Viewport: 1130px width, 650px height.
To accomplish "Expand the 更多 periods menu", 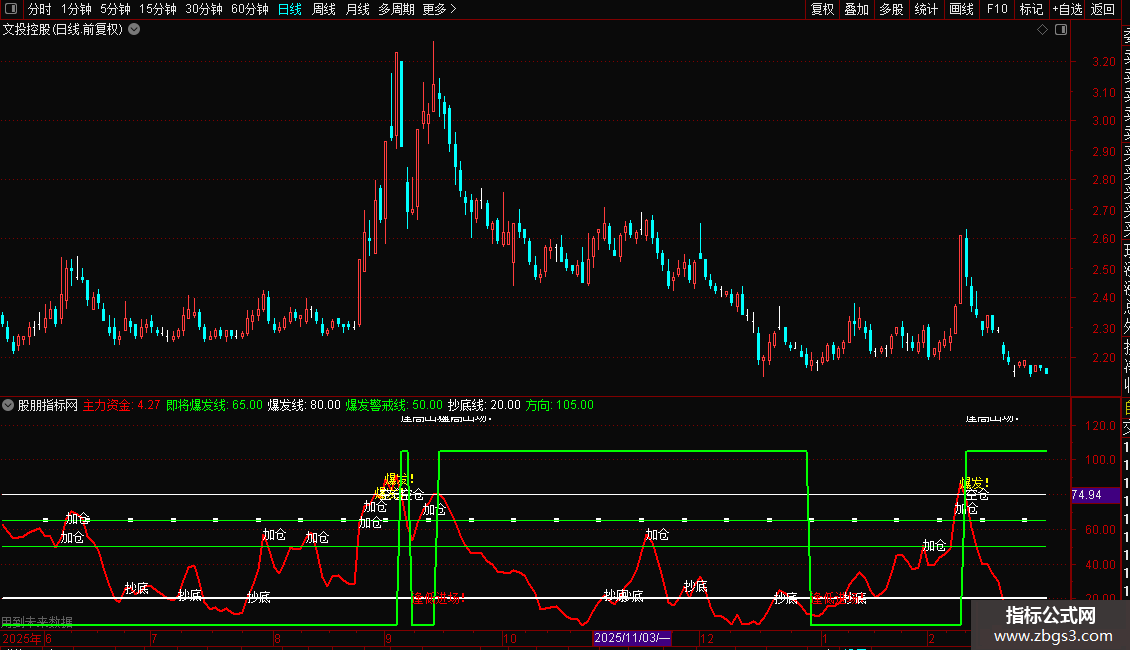I will pos(439,9).
